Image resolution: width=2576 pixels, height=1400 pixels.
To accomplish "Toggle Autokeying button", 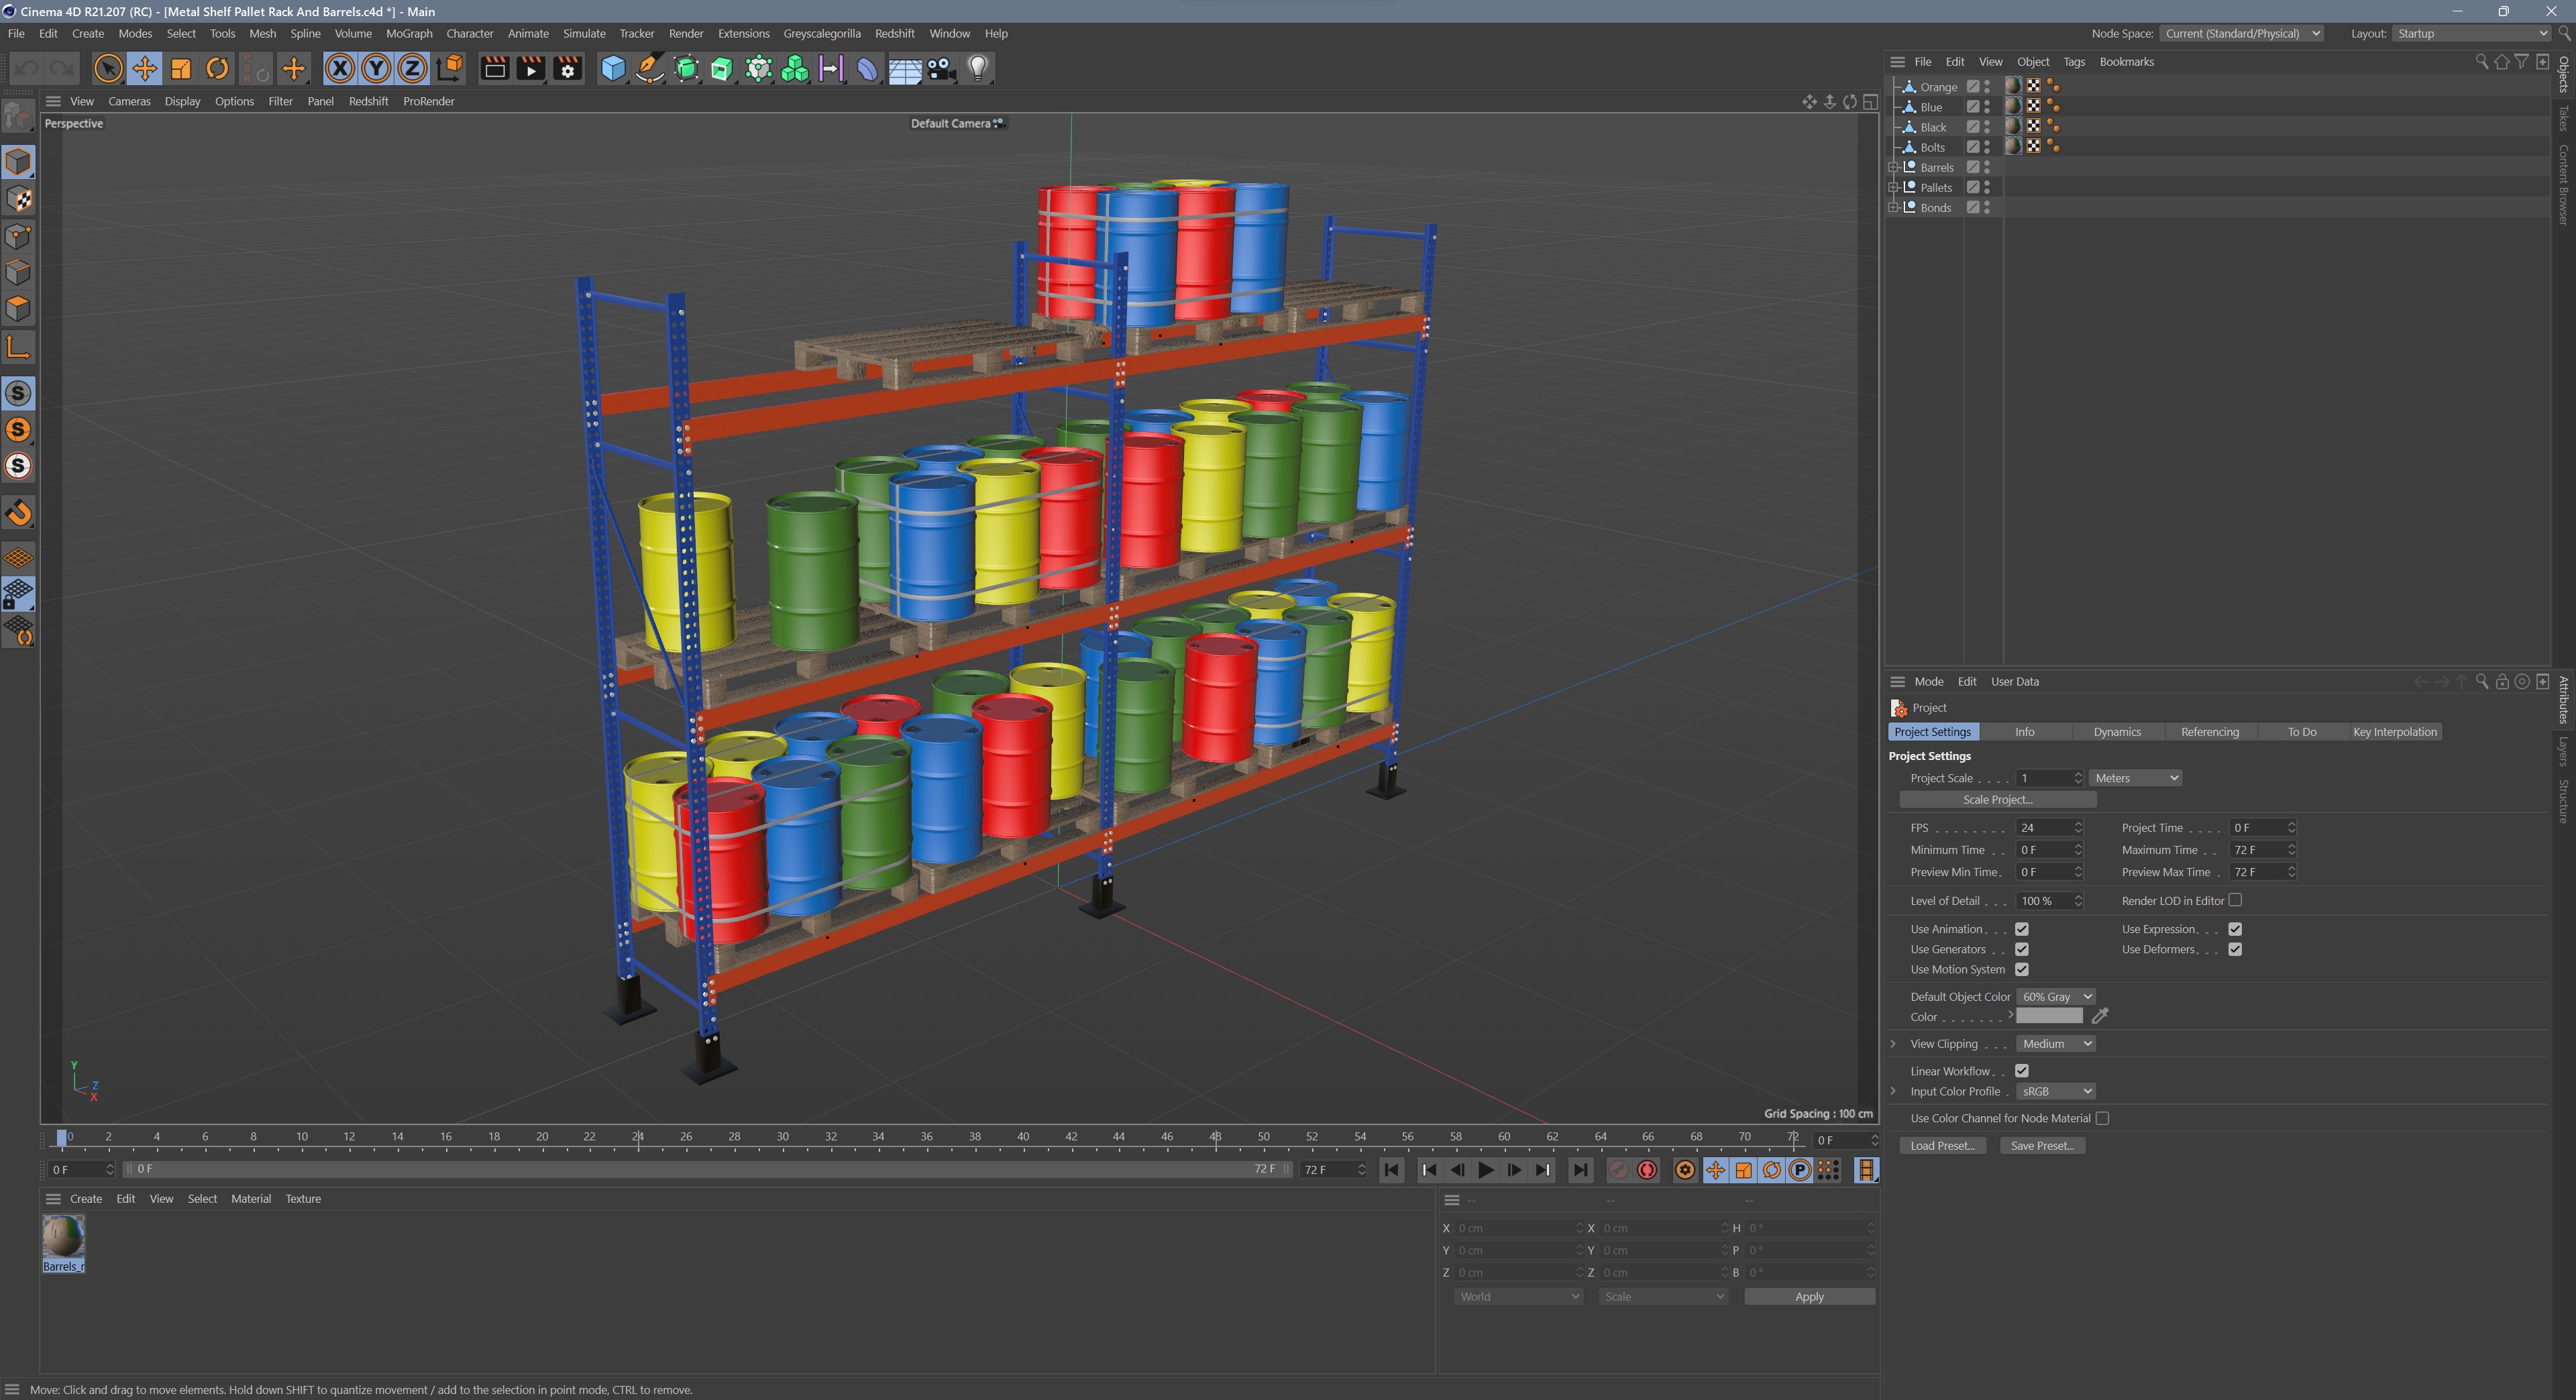I will (x=1647, y=1170).
